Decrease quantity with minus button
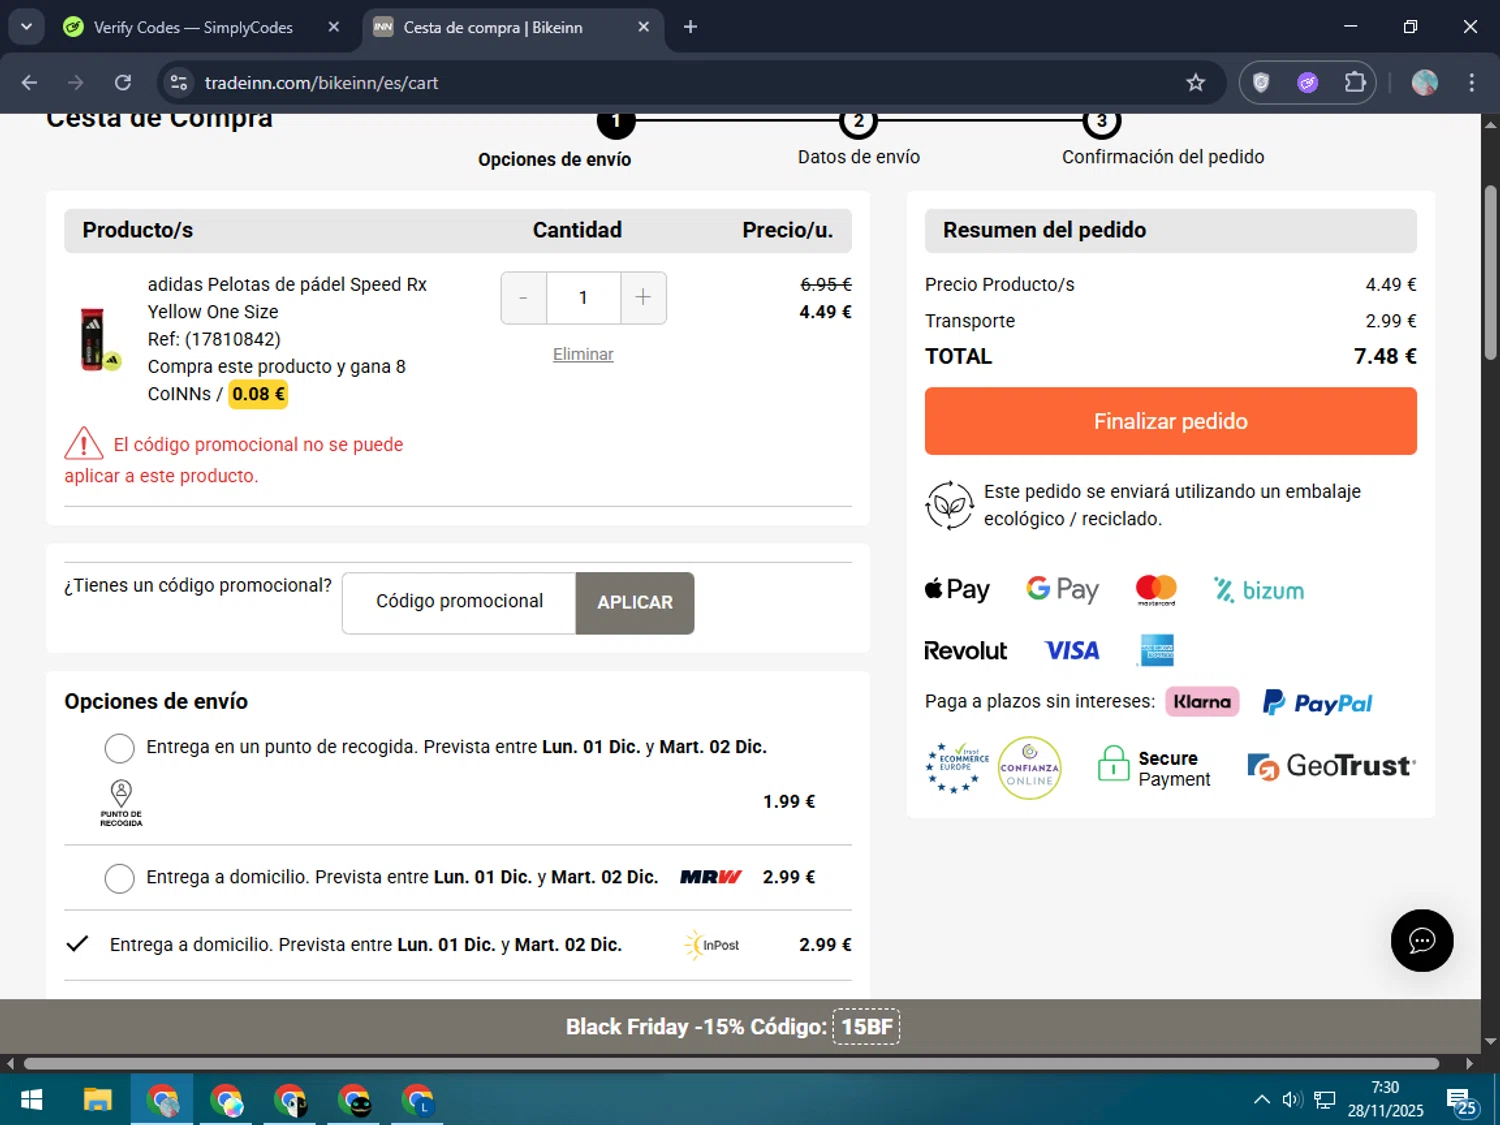 523,298
